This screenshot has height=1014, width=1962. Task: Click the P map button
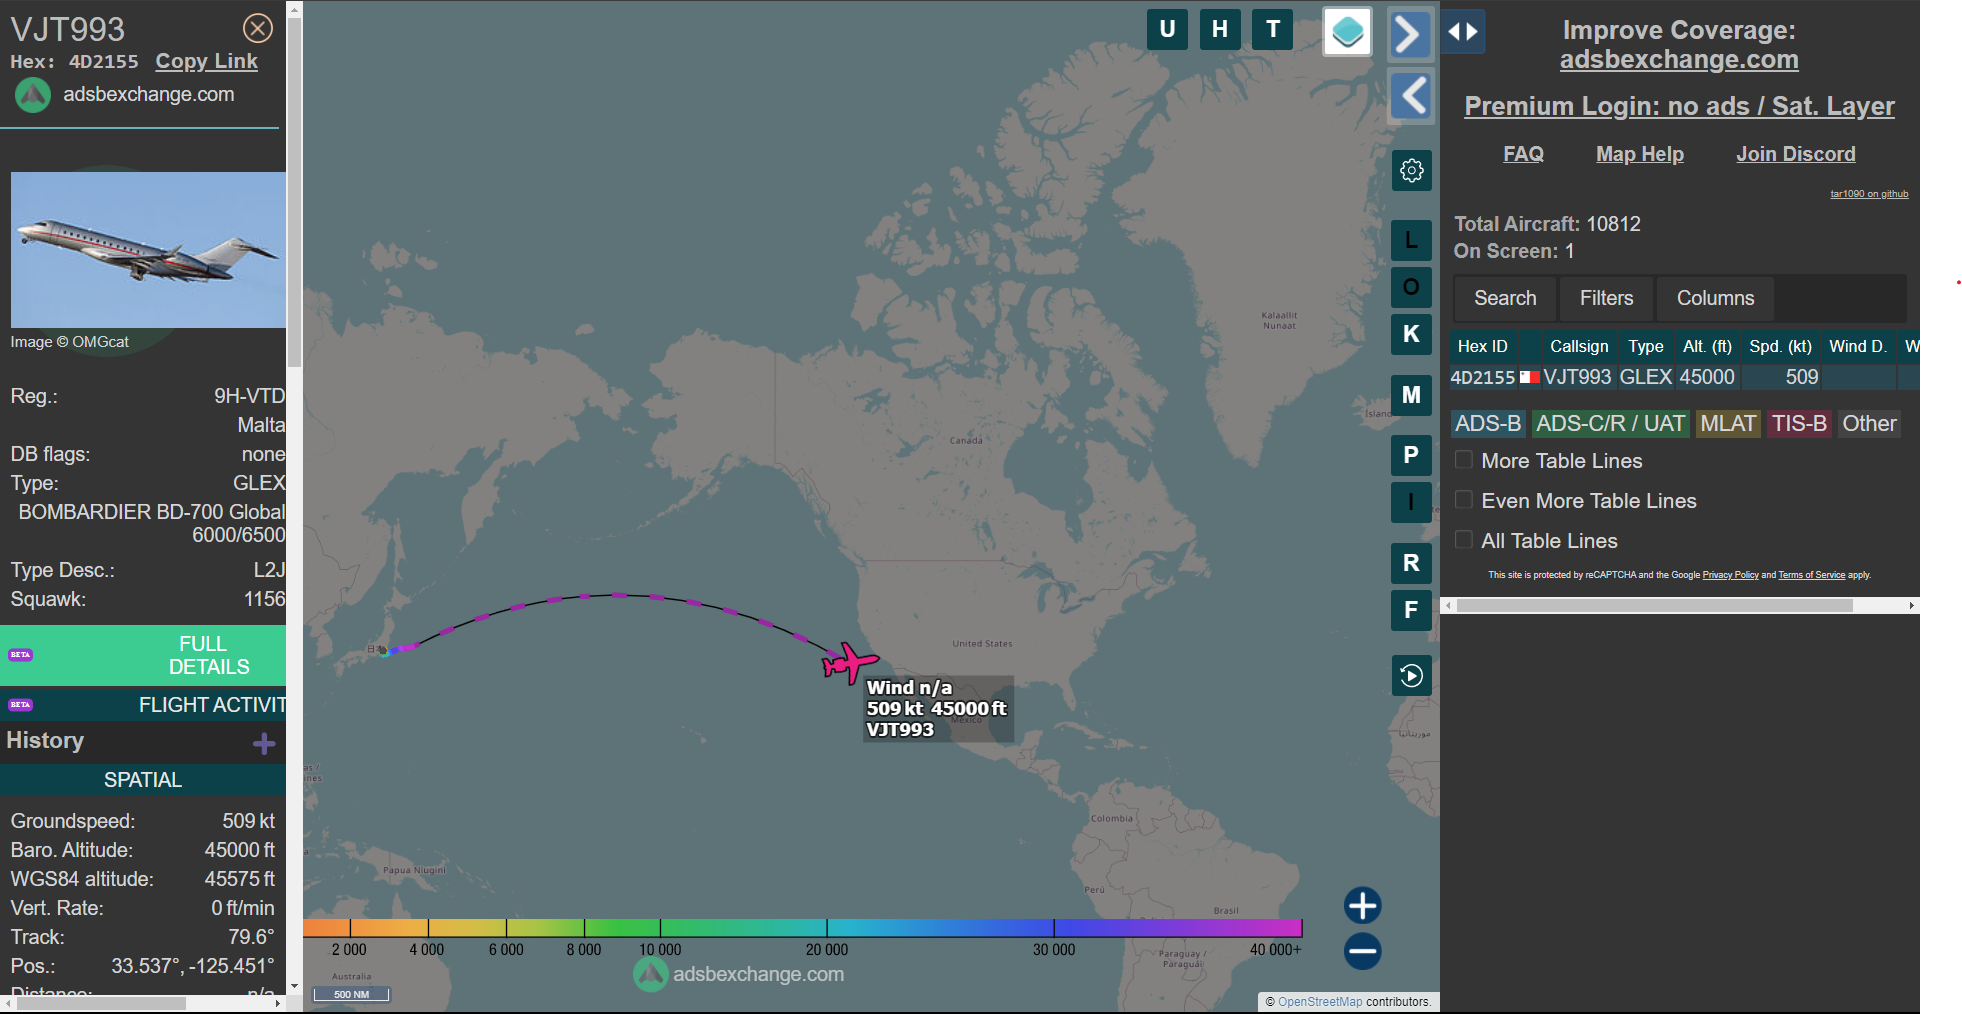tap(1411, 455)
